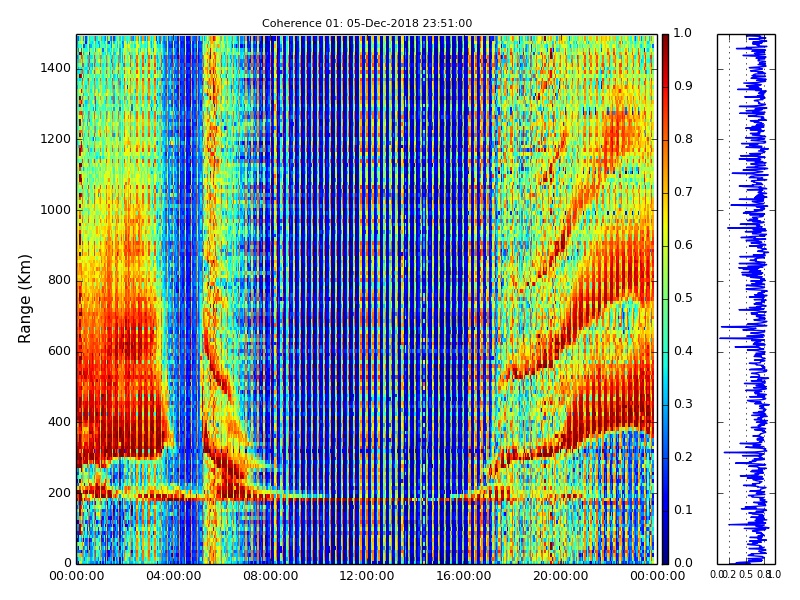800x600 pixels.
Task: Click the 1400 range tick label
Action: pyautogui.click(x=56, y=68)
